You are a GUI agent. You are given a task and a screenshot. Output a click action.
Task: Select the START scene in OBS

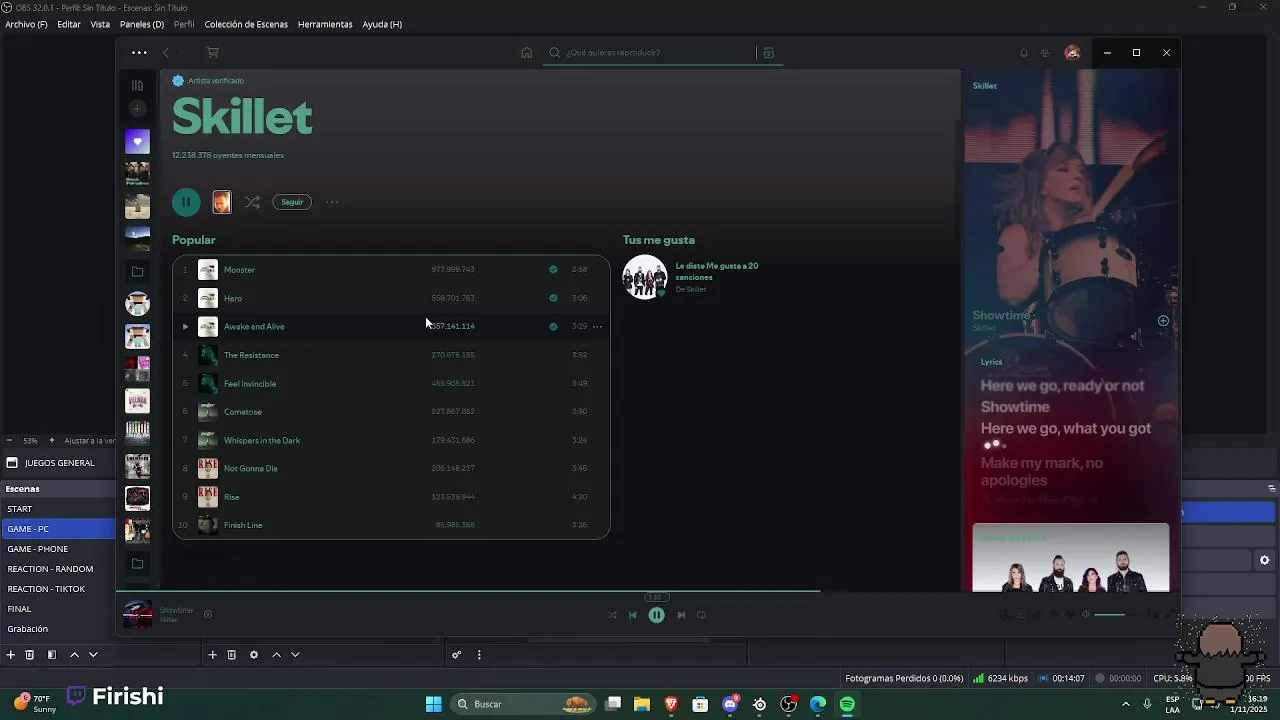58,509
